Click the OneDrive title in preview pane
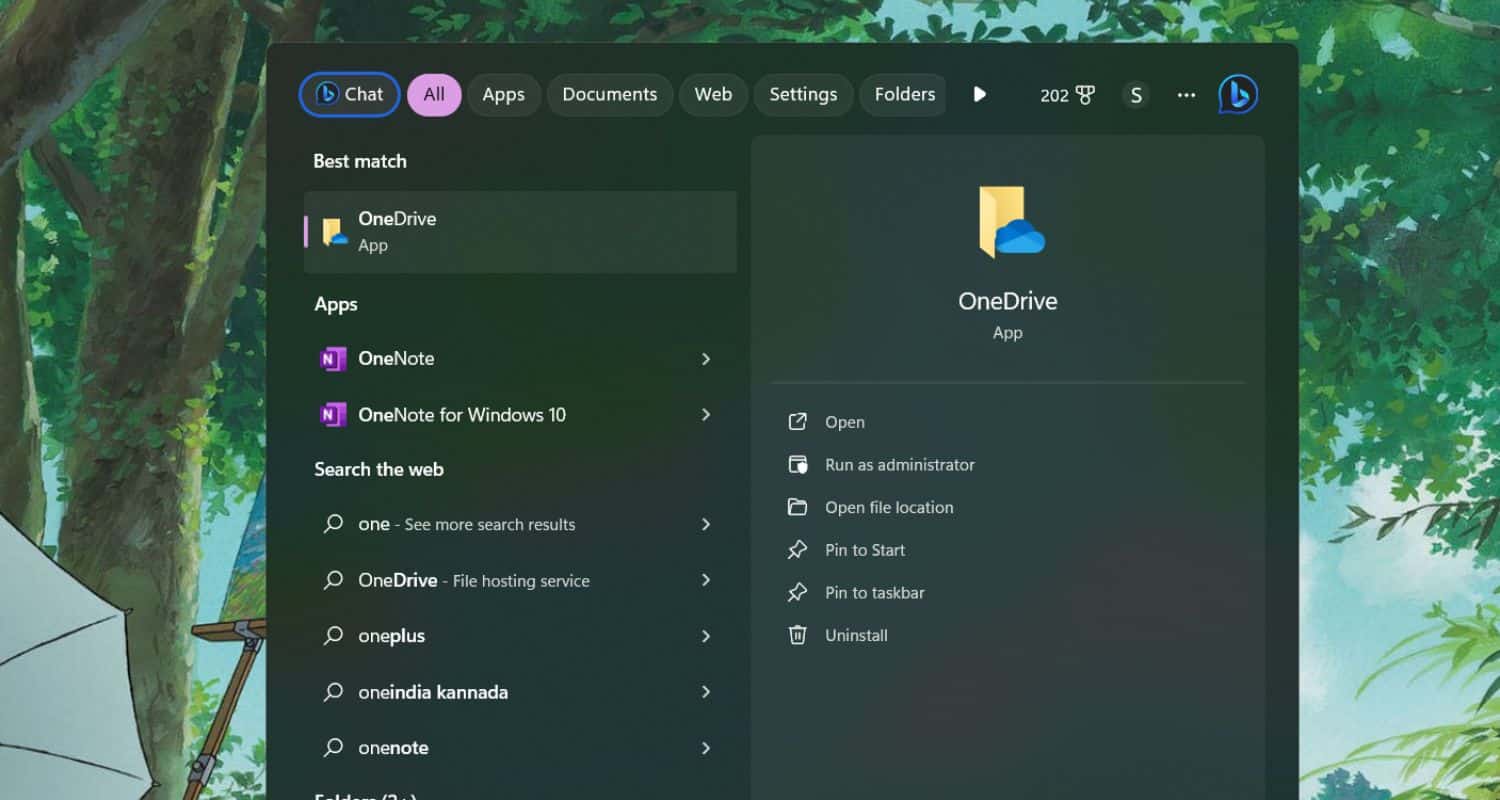This screenshot has width=1500, height=800. coord(1008,301)
